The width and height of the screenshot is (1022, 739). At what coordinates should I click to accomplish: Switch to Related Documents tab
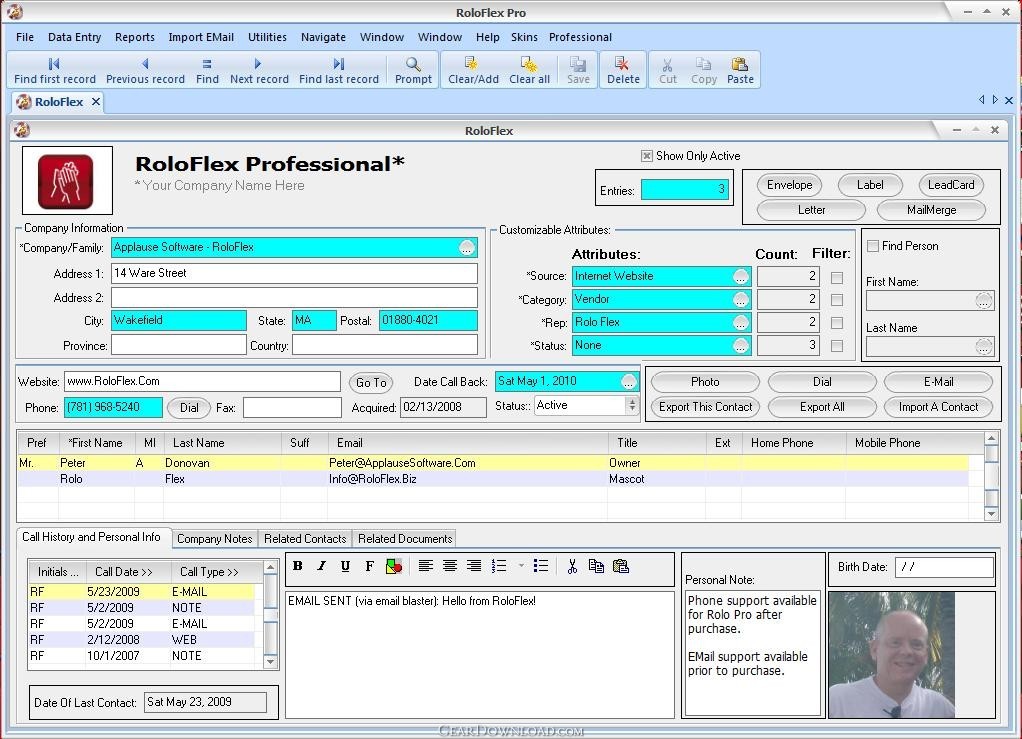[x=405, y=538]
